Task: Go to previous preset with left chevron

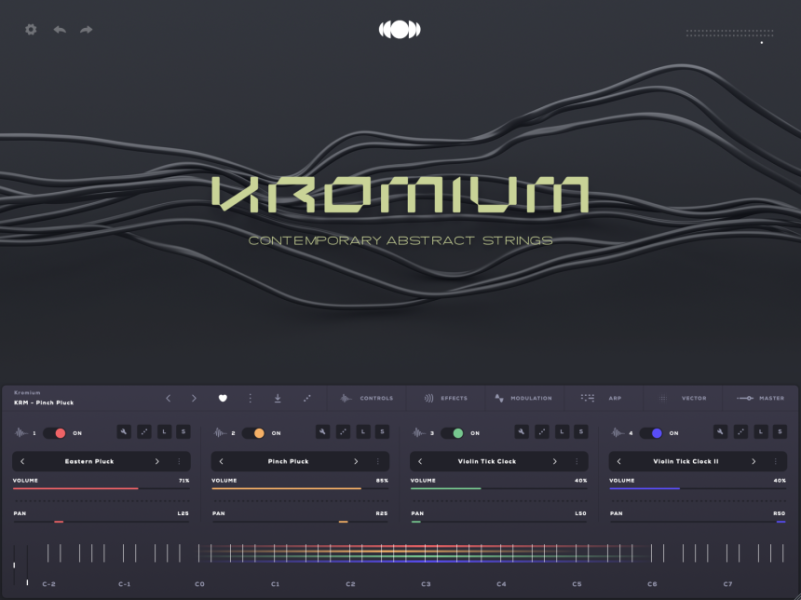Action: coord(168,398)
